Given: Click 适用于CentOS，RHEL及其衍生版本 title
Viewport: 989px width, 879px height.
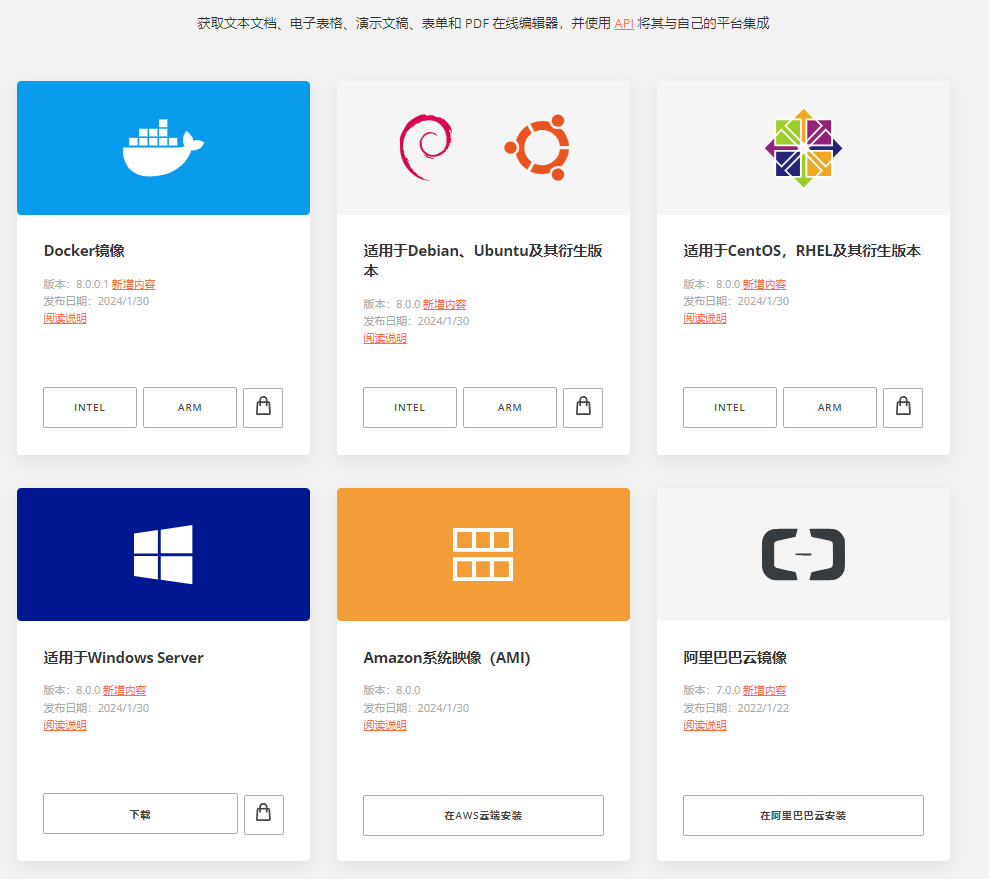Looking at the screenshot, I should (x=802, y=251).
